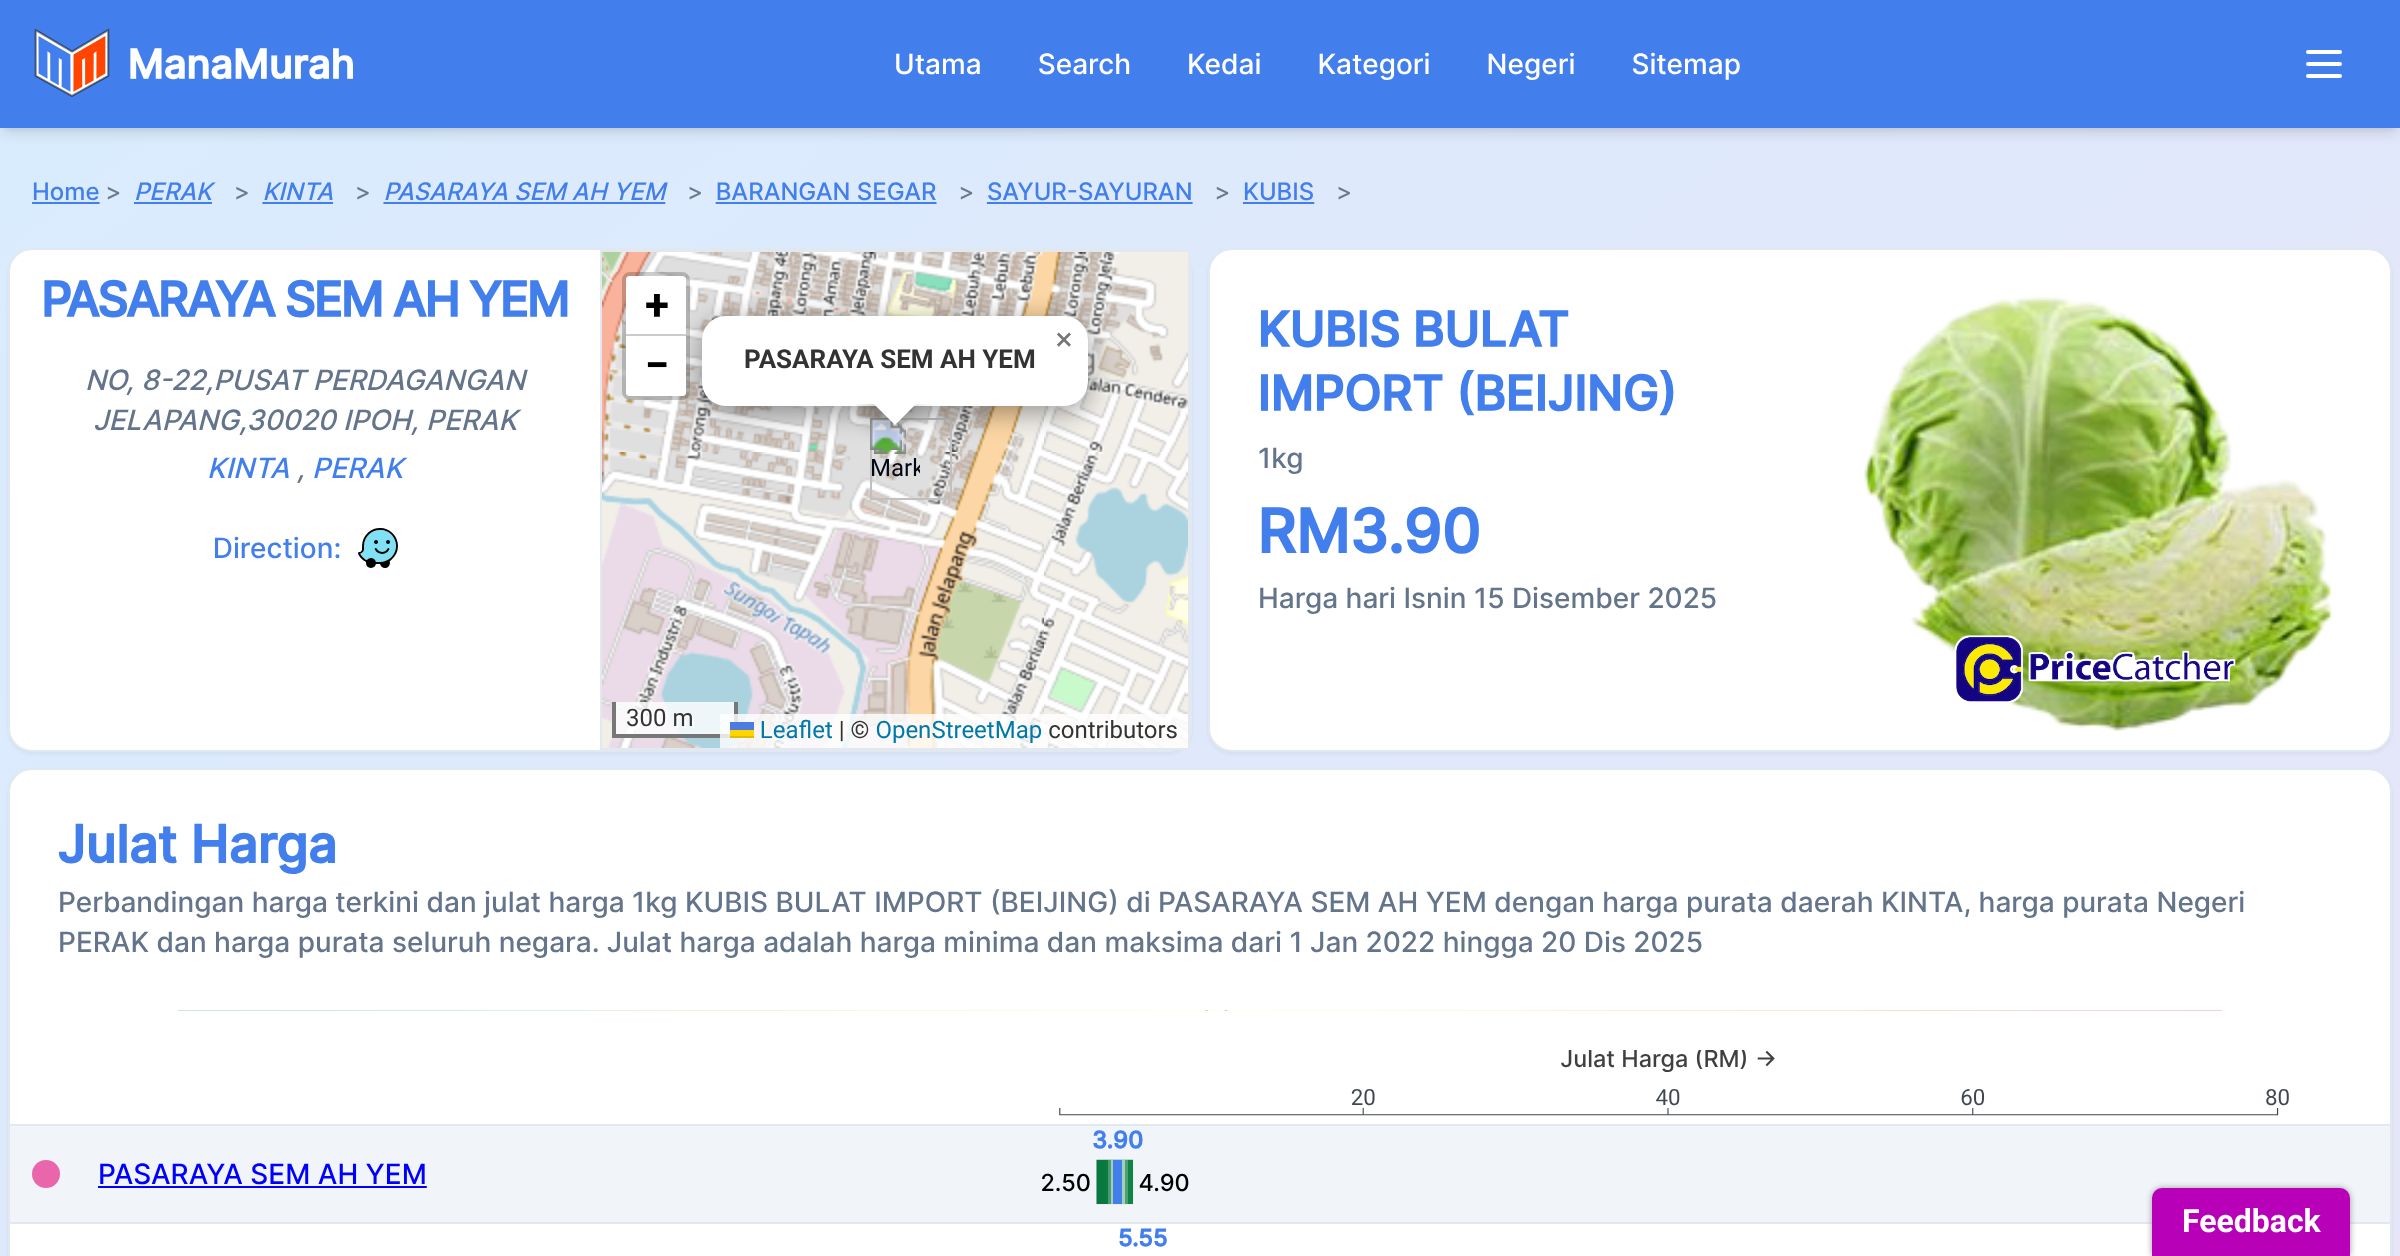2400x1256 pixels.
Task: Click the ManaMurah logo icon
Action: [x=71, y=63]
